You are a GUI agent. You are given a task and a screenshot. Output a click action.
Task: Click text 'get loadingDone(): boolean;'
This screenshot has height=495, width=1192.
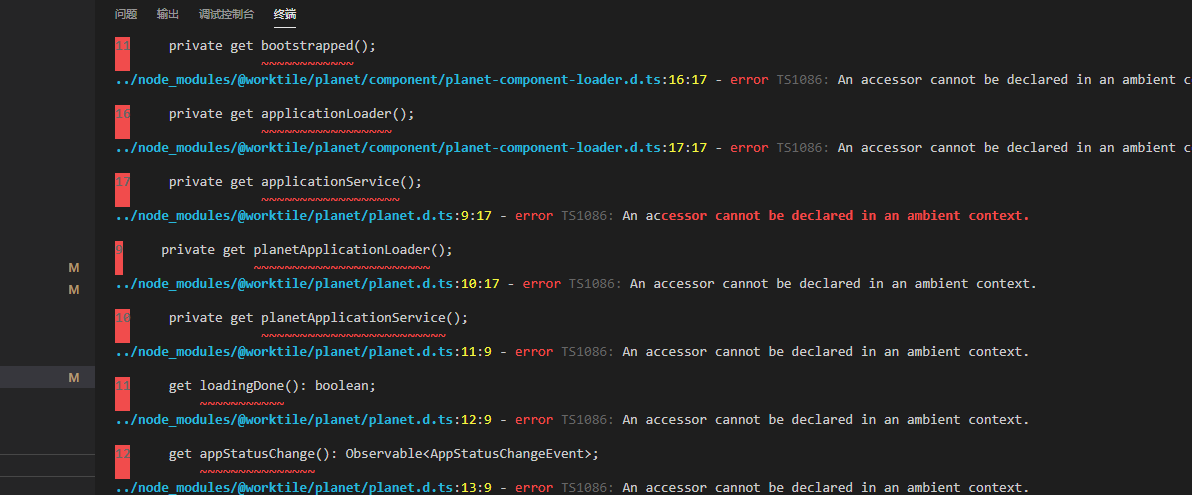click(272, 386)
